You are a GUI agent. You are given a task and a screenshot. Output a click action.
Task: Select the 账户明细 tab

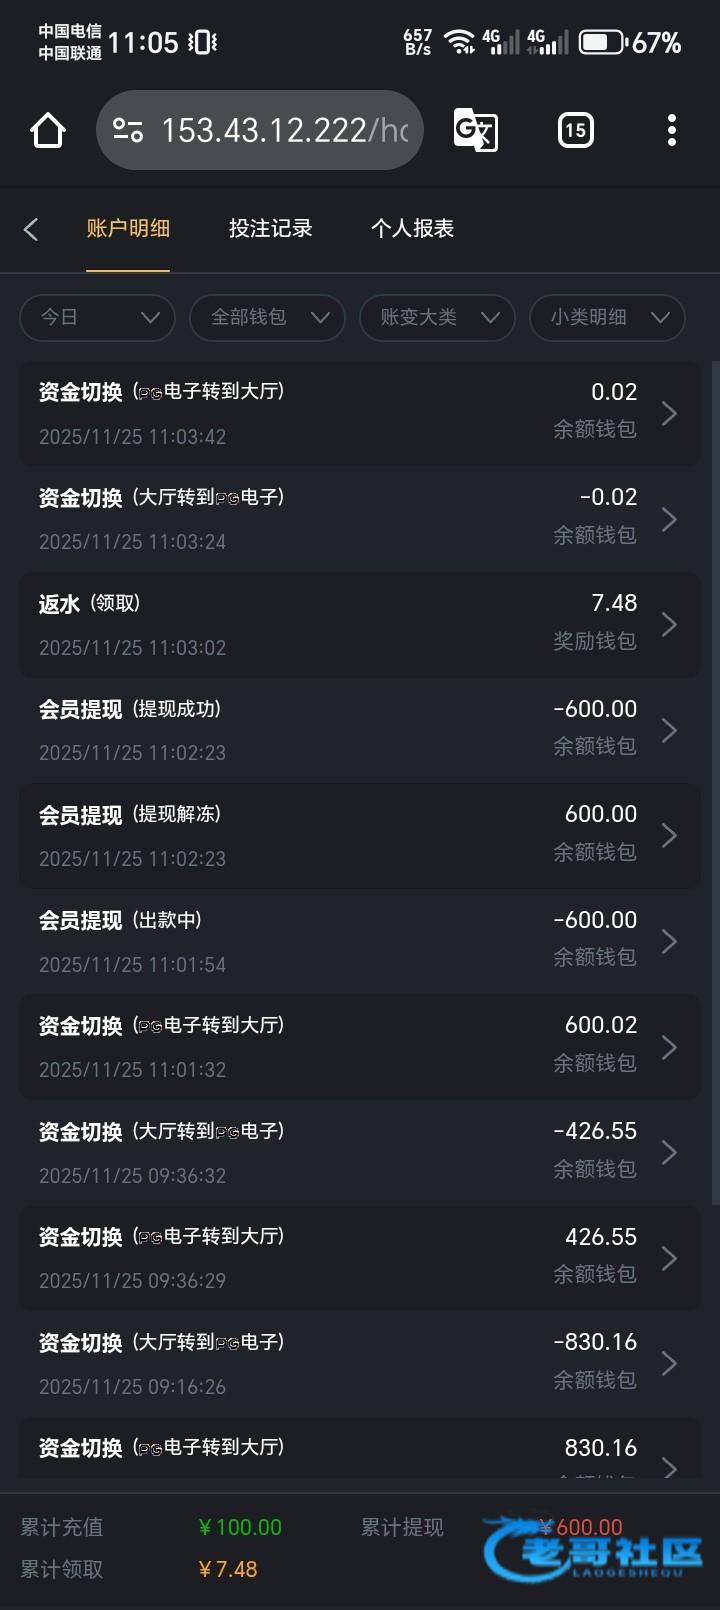(128, 229)
